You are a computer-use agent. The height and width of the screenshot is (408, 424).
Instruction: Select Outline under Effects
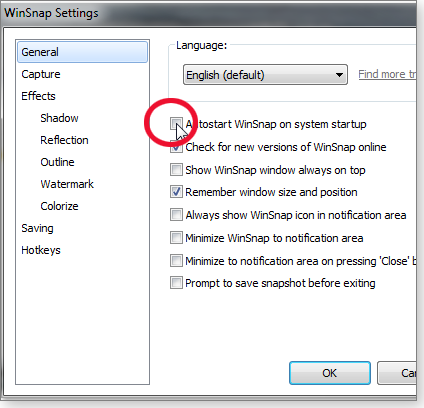tap(57, 162)
